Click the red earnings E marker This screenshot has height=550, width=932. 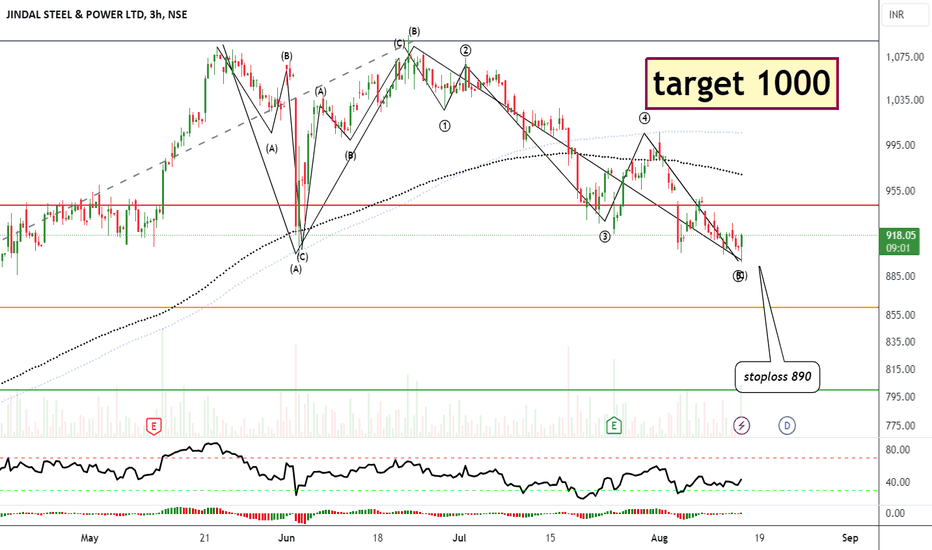[153, 426]
